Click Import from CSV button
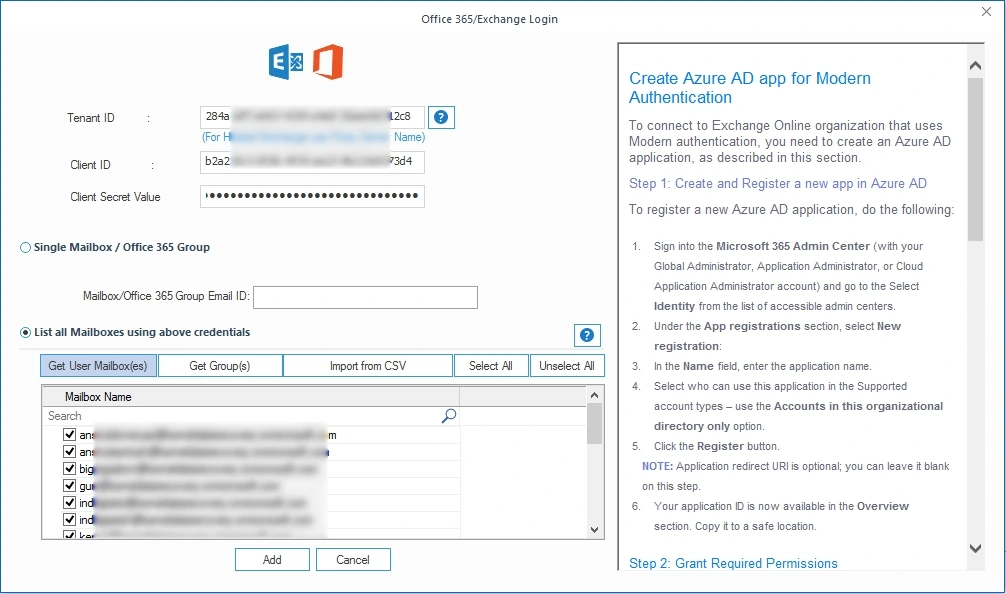 (368, 366)
